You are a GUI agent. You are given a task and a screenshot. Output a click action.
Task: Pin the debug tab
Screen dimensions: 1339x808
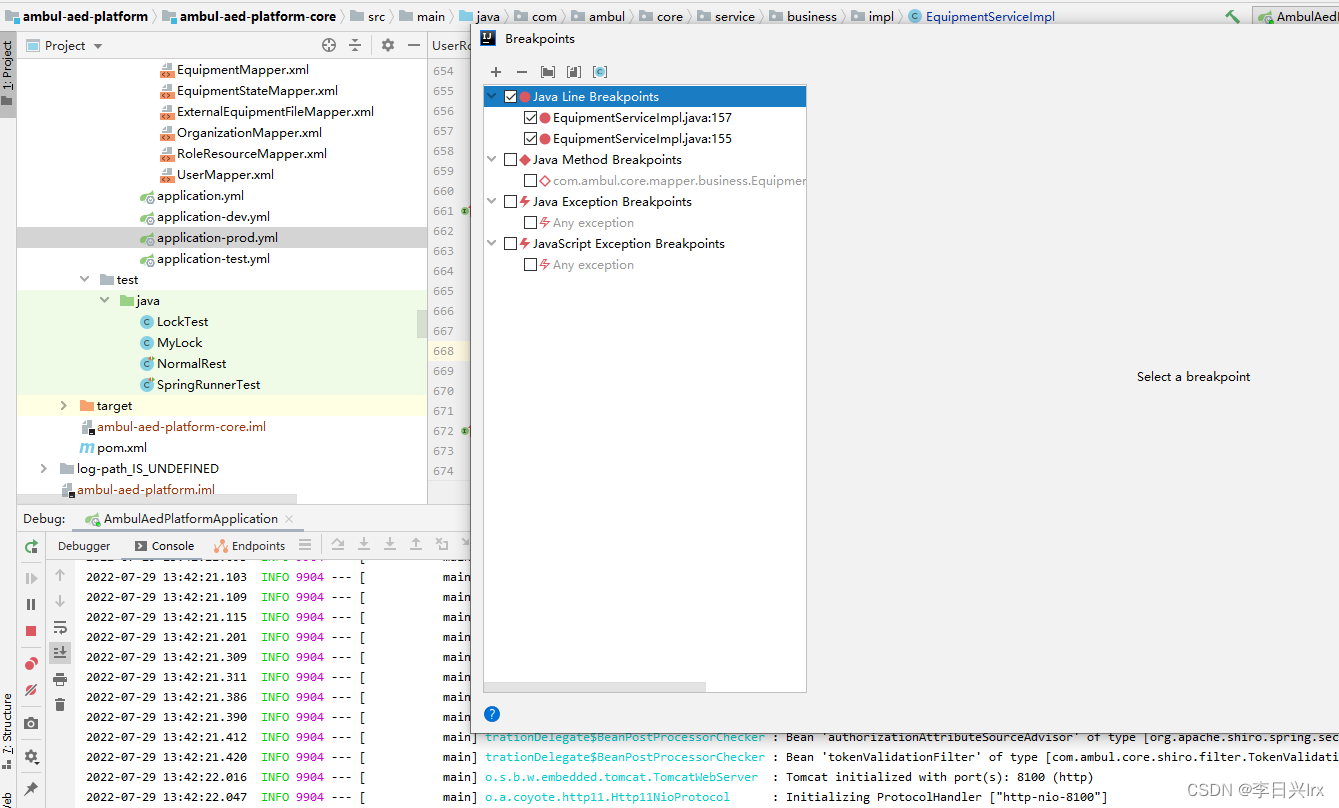pyautogui.click(x=31, y=789)
